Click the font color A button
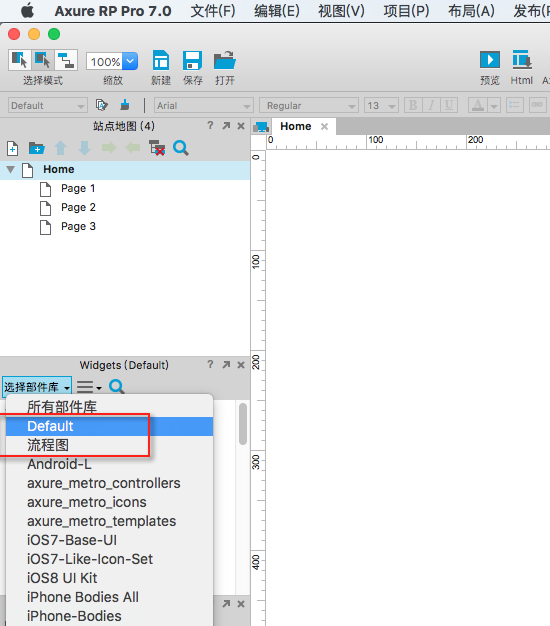 coord(478,105)
